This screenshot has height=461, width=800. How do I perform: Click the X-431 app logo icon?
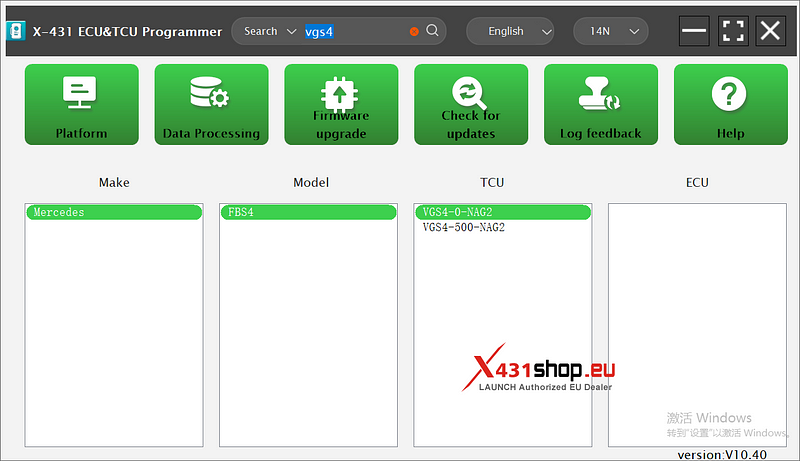click(x=16, y=31)
